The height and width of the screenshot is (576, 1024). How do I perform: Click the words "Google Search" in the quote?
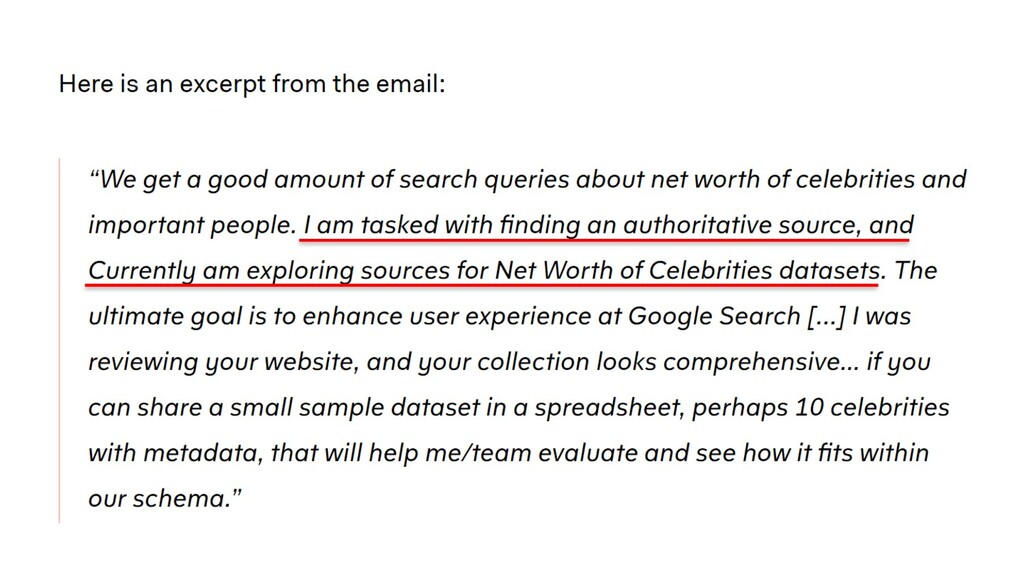714,317
